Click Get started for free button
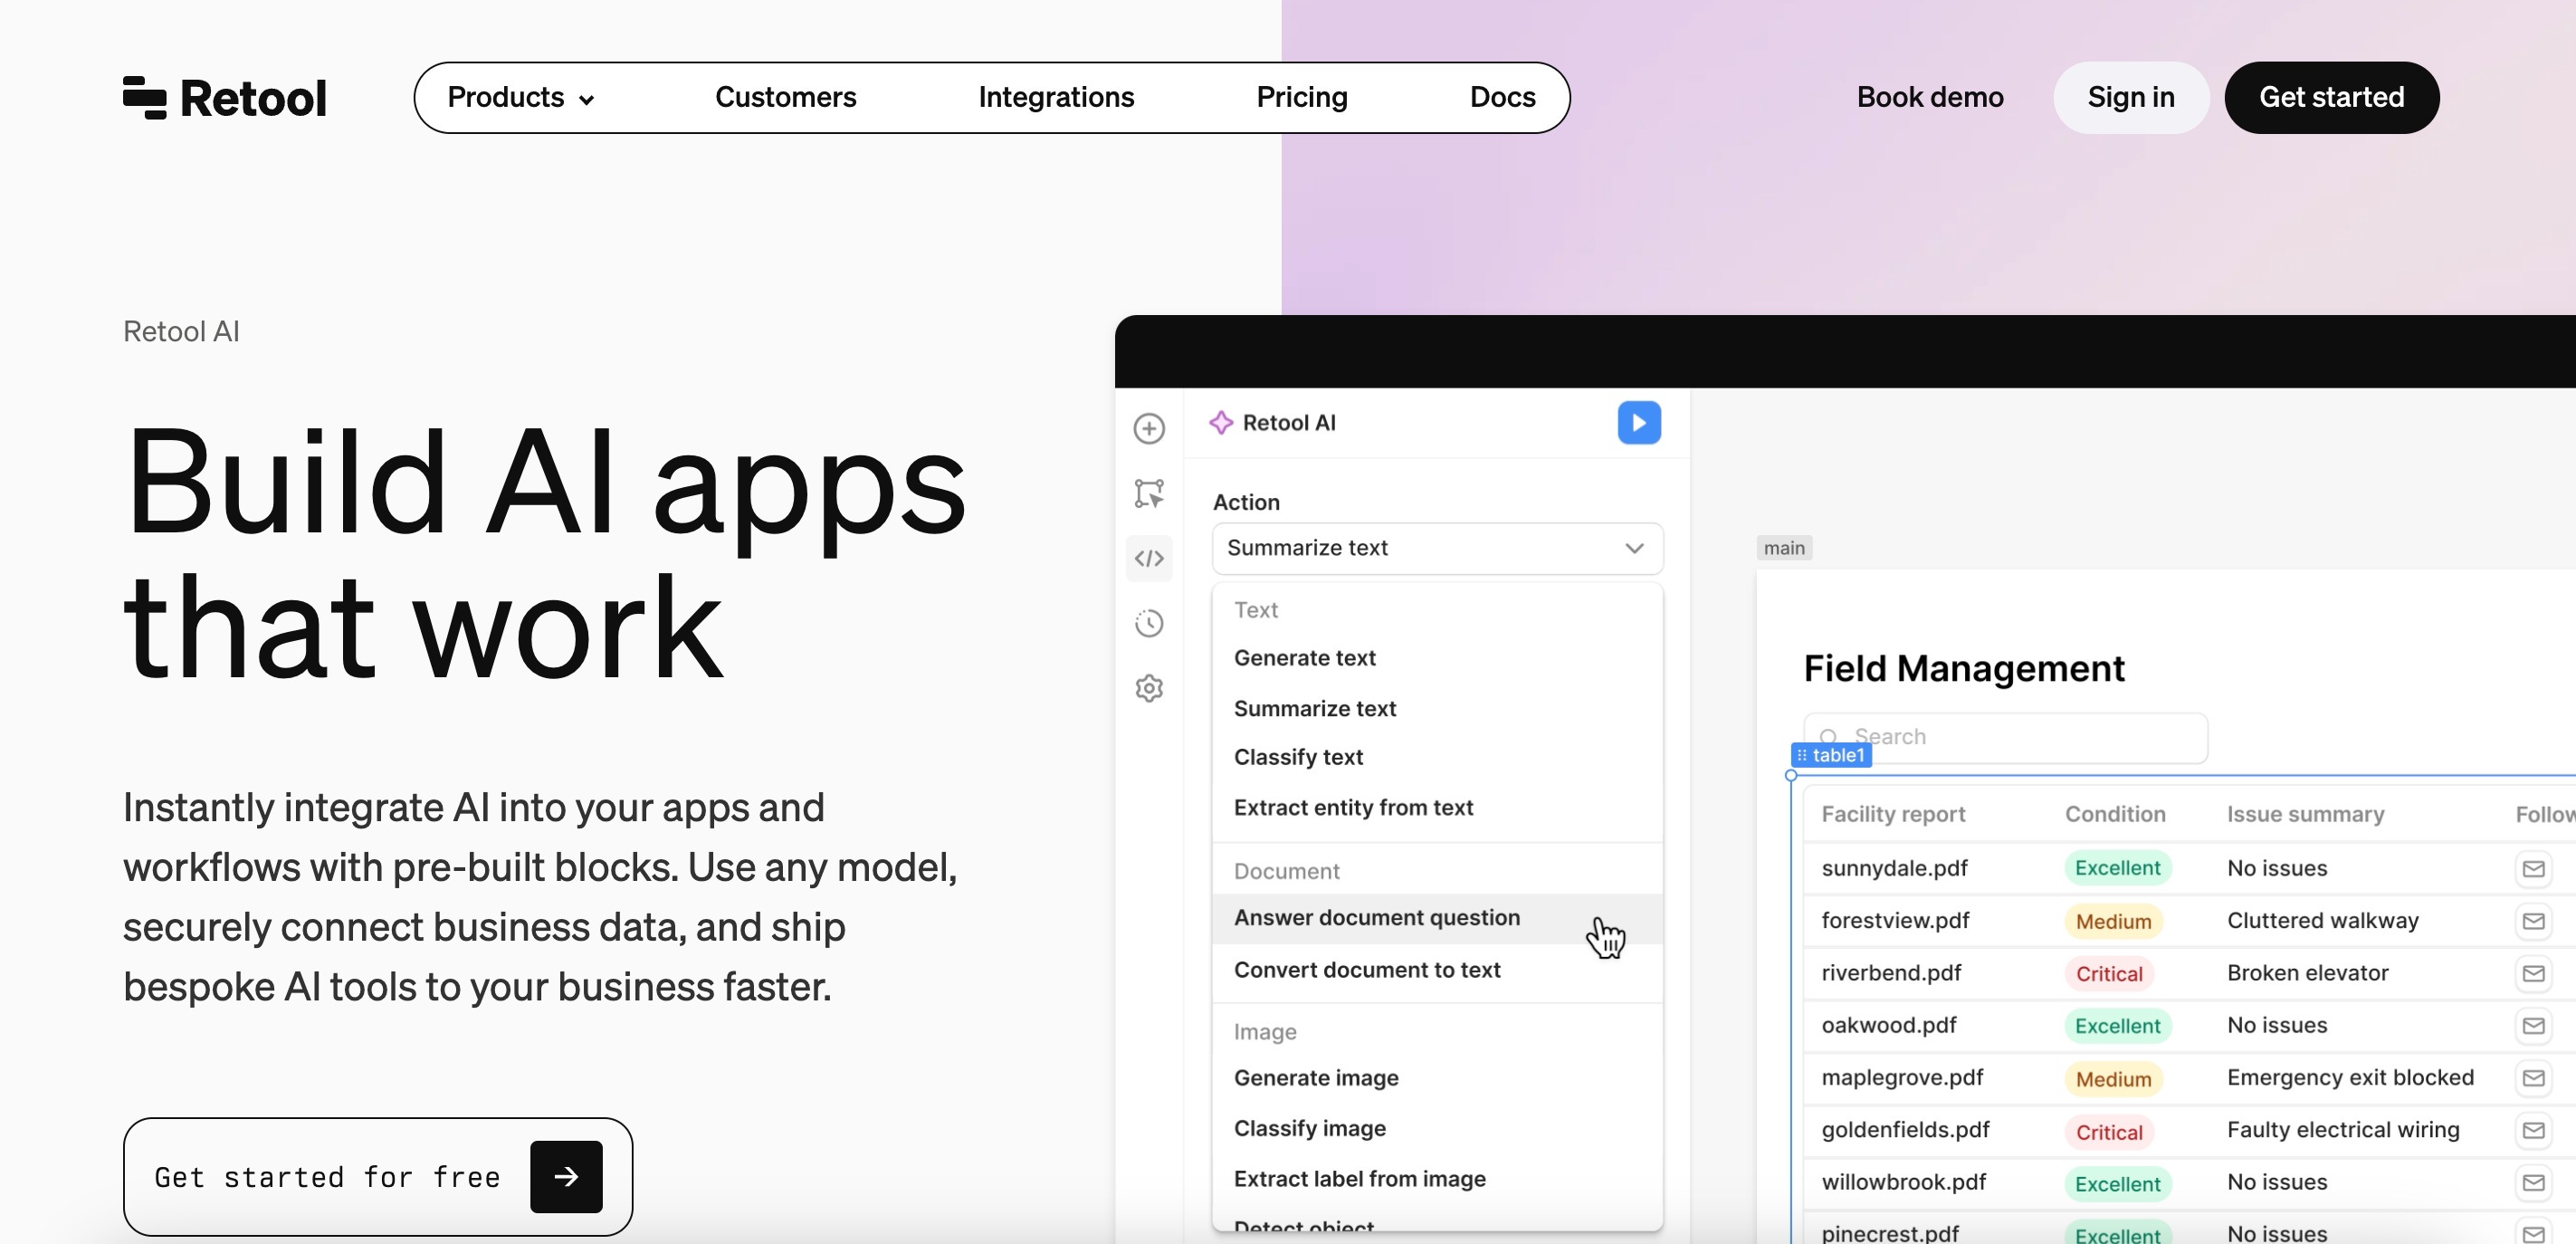The width and height of the screenshot is (2576, 1244). click(378, 1177)
